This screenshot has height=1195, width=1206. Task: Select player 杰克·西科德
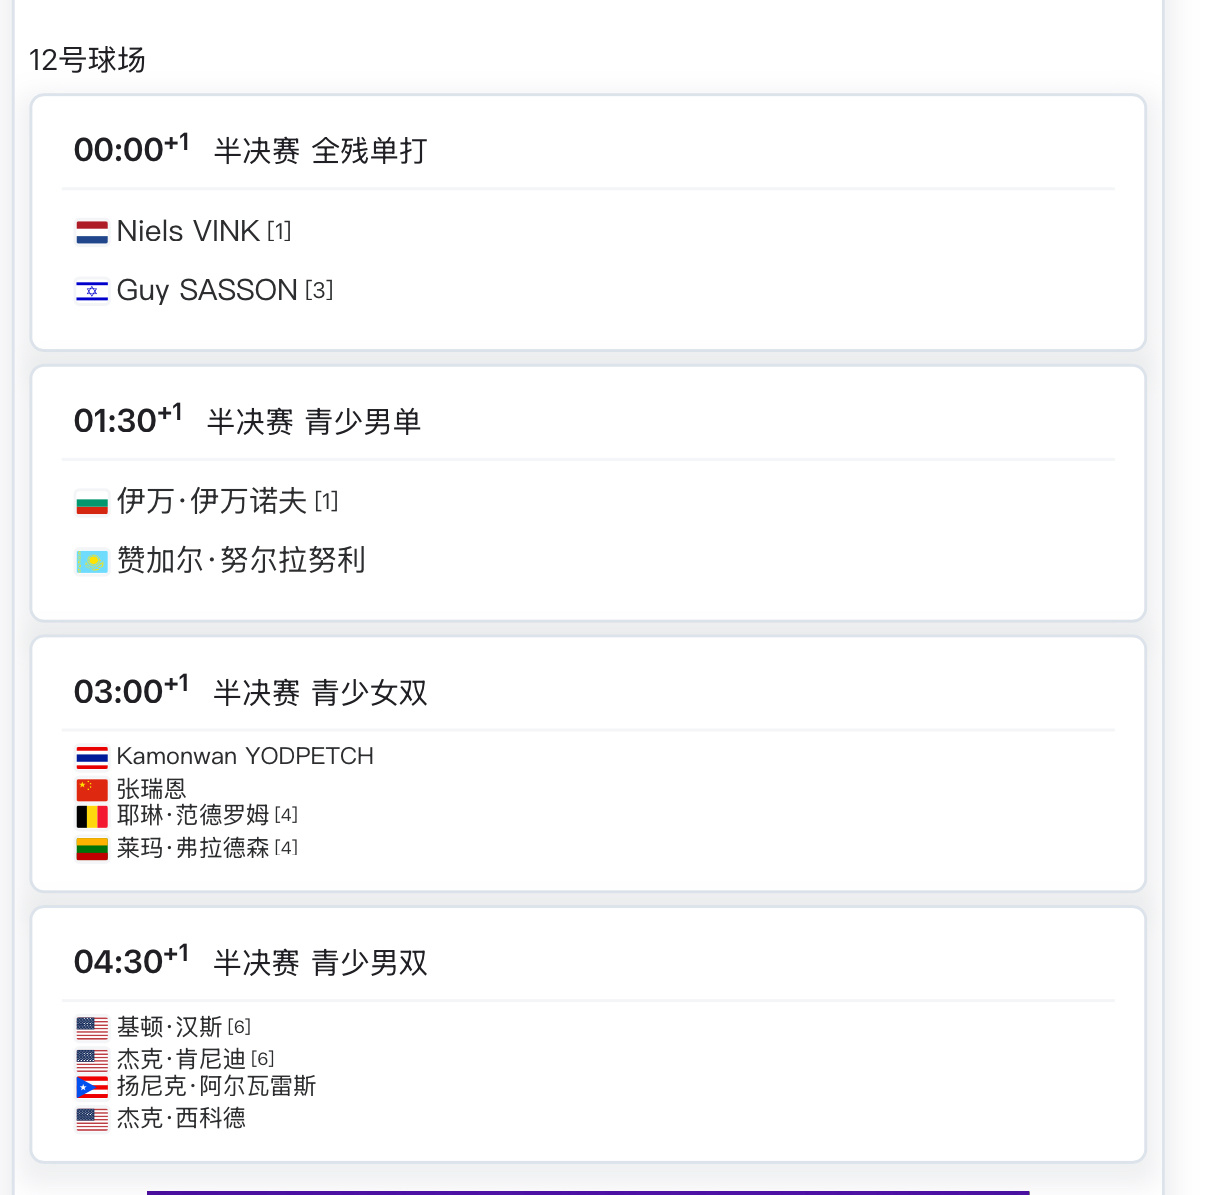pos(181,1118)
